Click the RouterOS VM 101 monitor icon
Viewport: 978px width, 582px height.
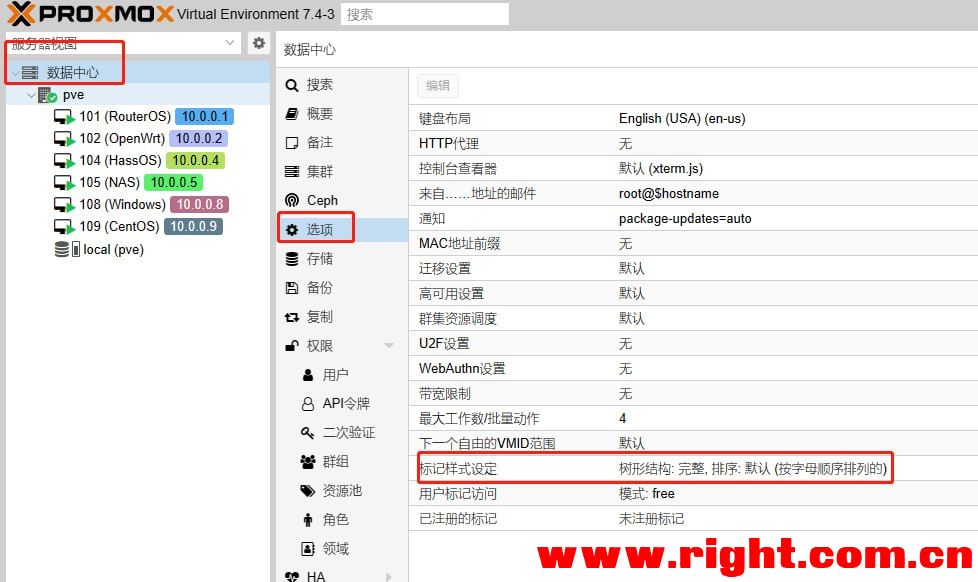64,117
